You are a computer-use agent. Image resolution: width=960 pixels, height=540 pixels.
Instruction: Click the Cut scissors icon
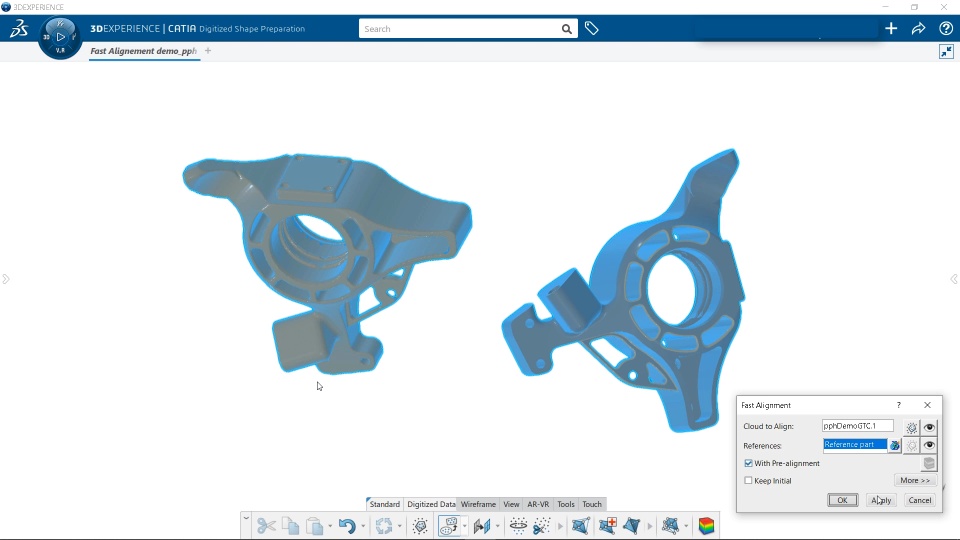[266, 525]
